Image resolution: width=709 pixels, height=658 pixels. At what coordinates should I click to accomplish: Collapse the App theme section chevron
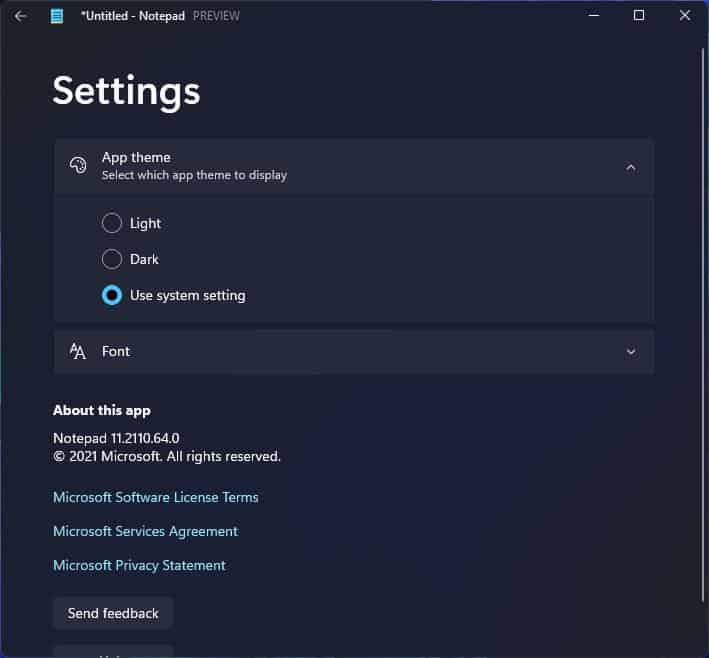point(631,168)
